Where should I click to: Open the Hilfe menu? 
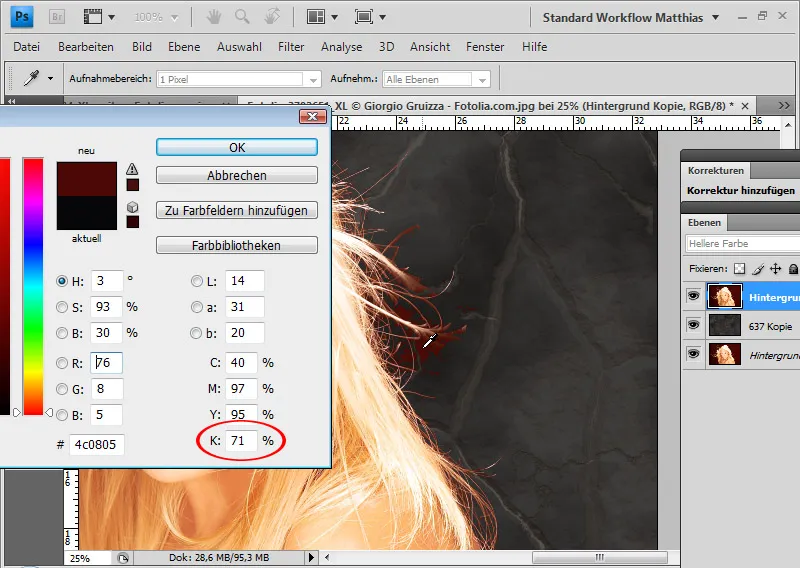tap(534, 47)
